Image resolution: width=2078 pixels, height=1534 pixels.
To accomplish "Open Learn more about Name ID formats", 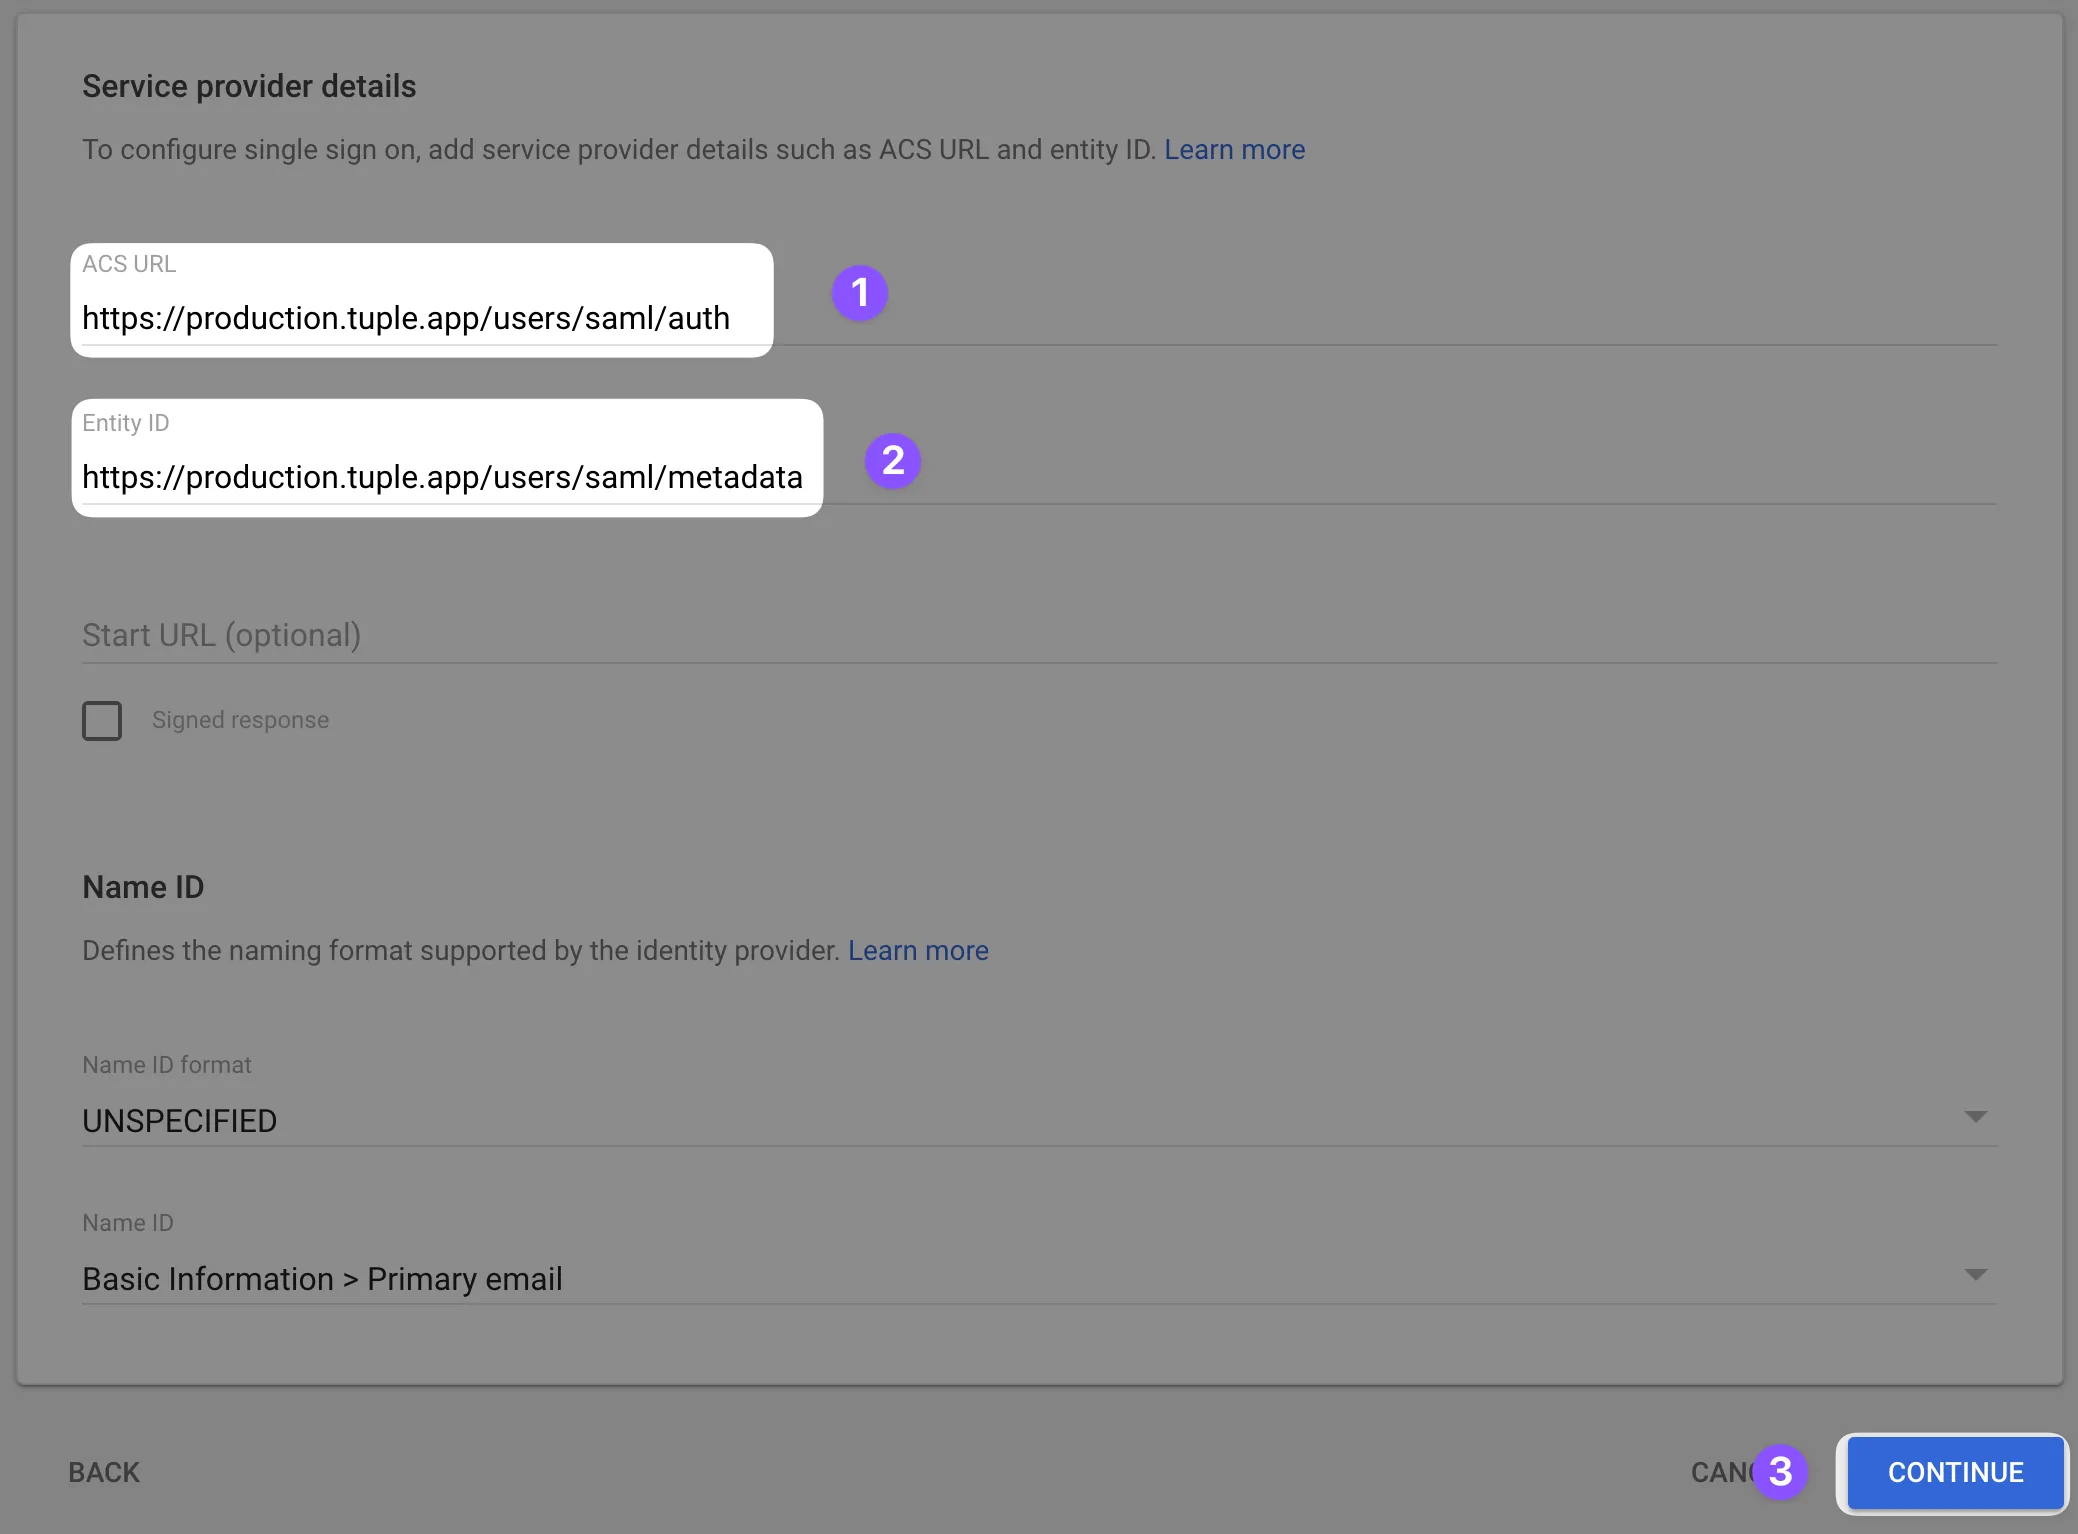I will tap(918, 950).
